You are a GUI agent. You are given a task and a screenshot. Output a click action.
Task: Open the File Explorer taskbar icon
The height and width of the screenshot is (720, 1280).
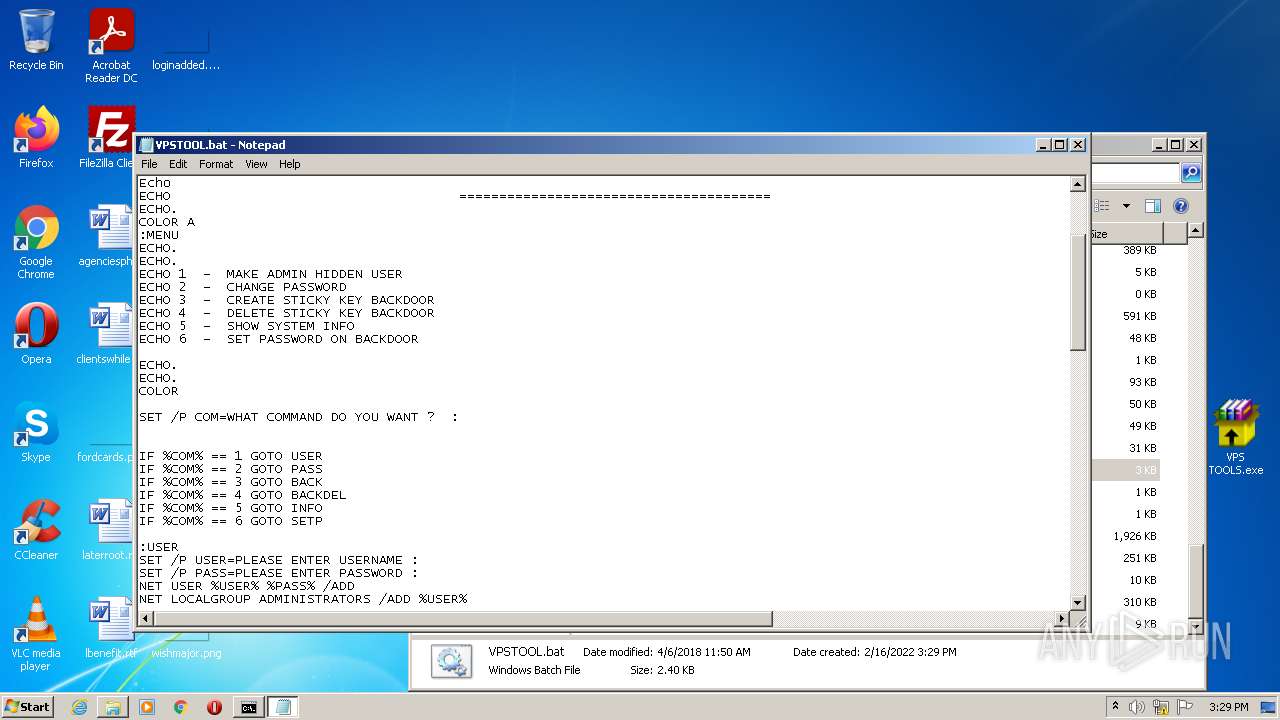[113, 707]
